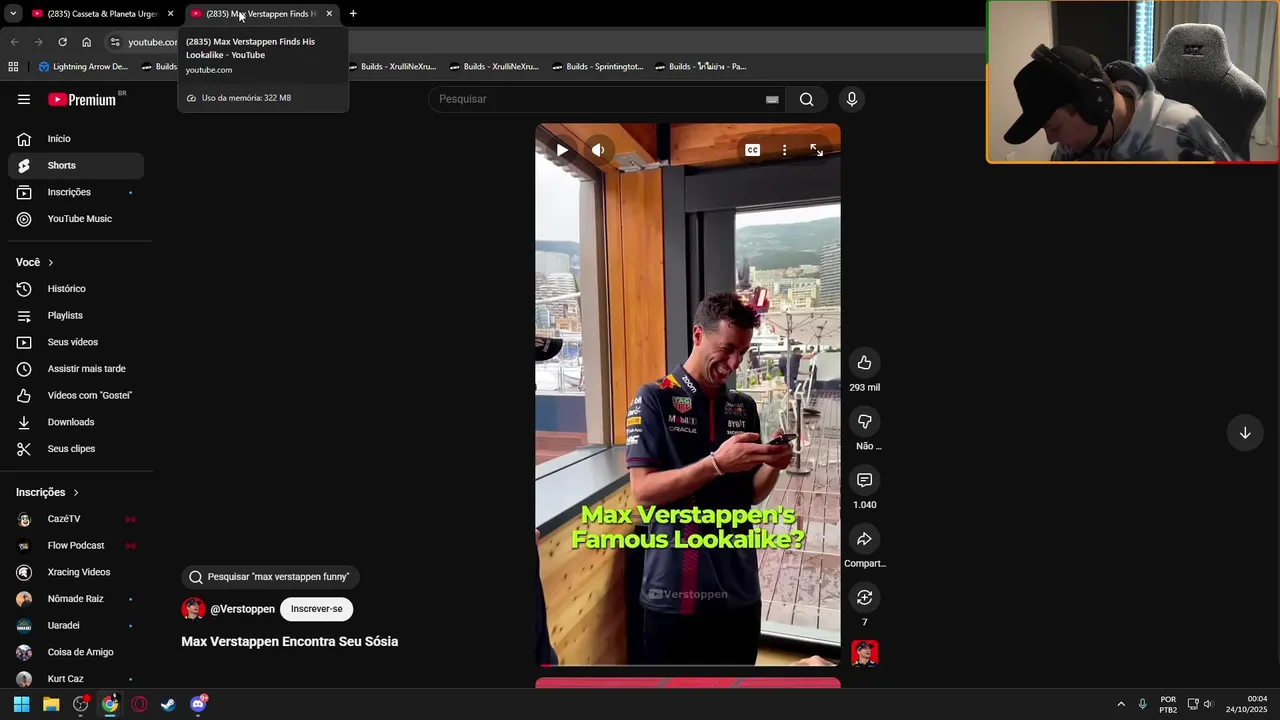The height and width of the screenshot is (720, 1280).
Task: Reload the current page
Action: point(62,42)
